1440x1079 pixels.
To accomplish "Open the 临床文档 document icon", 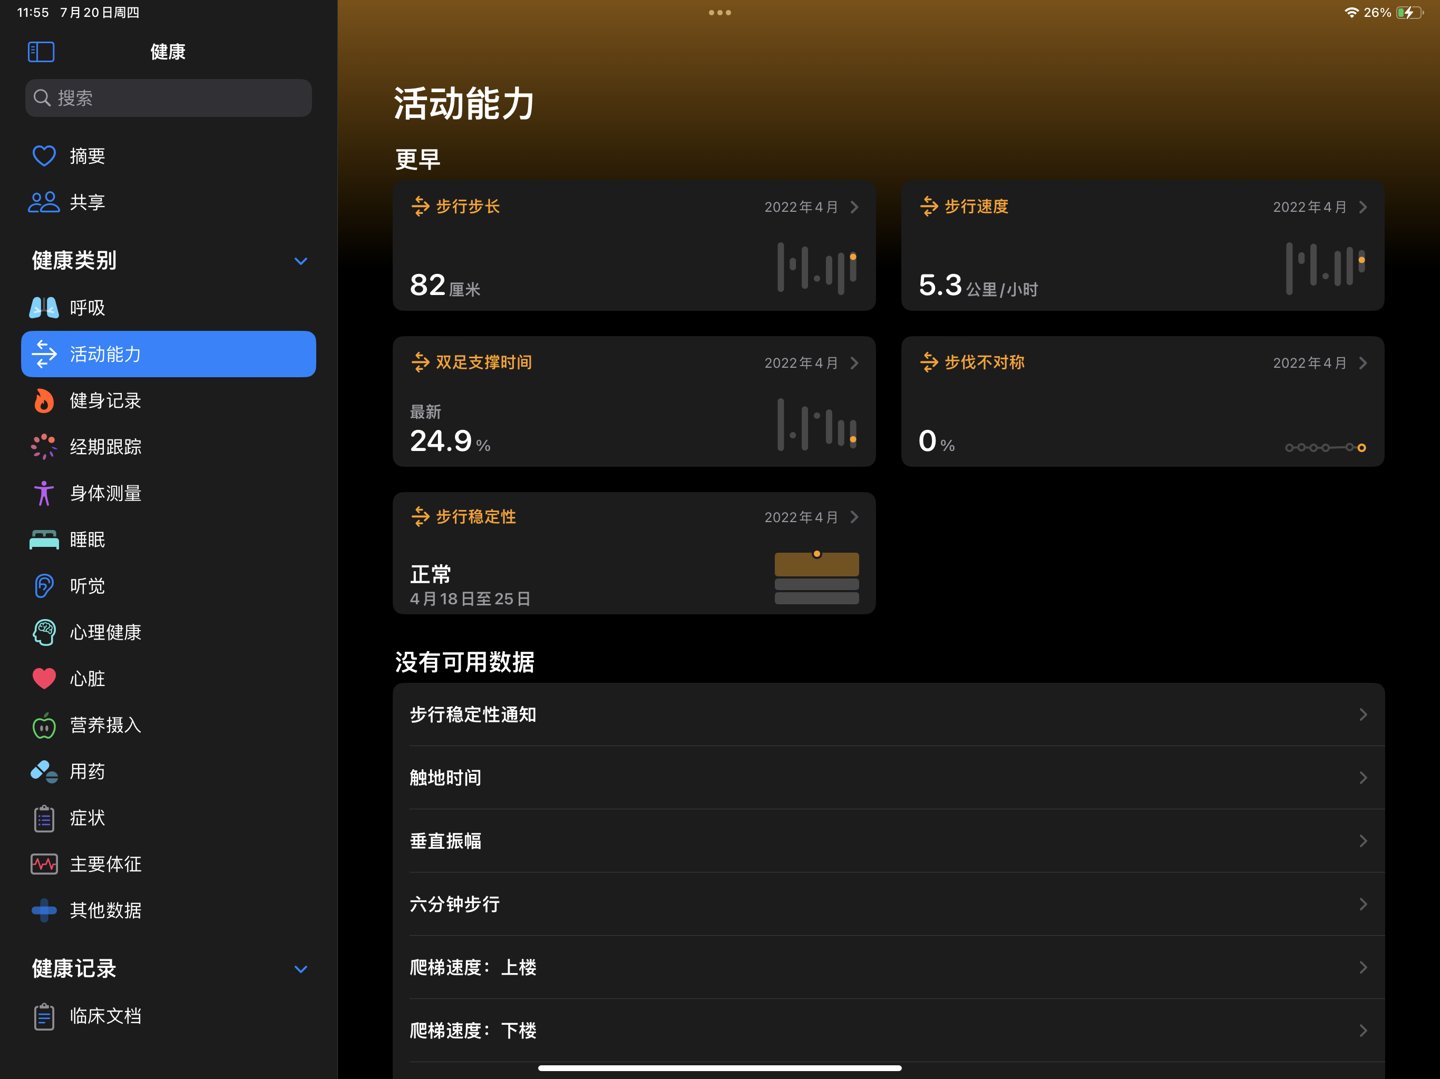I will [44, 1016].
